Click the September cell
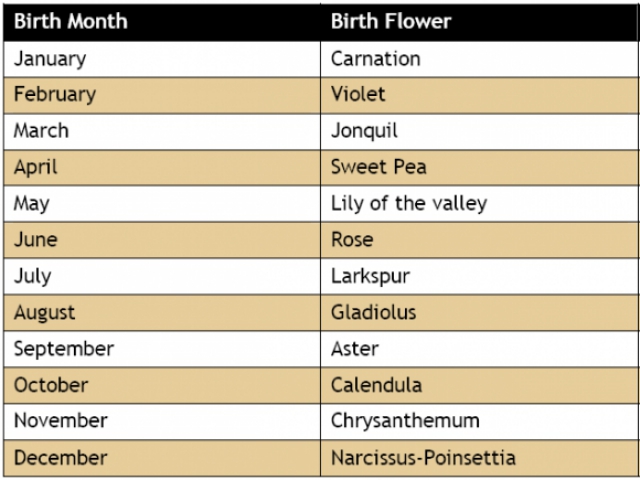 (x=162, y=349)
